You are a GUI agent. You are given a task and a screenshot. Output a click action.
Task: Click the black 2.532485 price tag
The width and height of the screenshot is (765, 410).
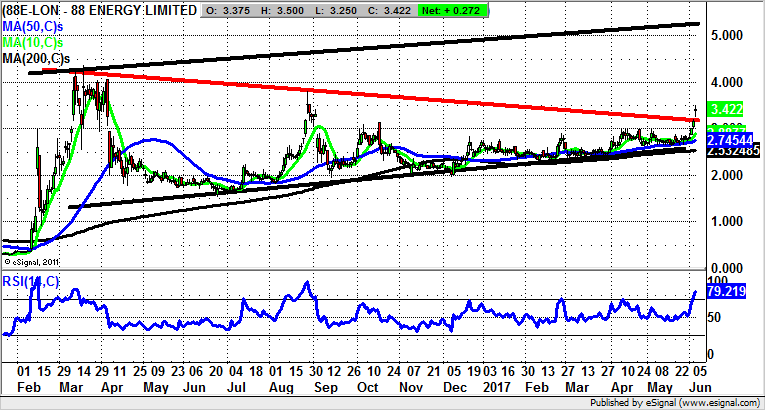coord(731,151)
